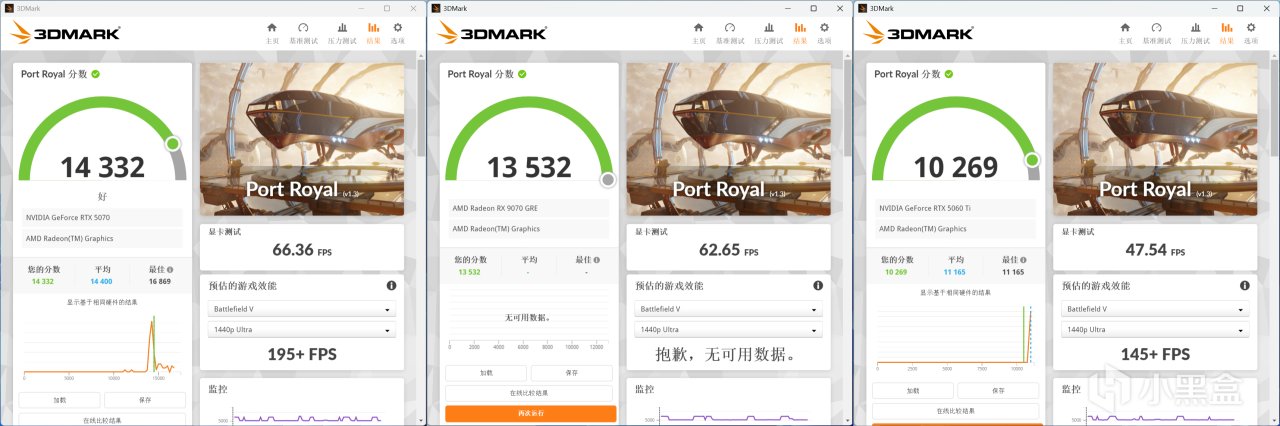1280x426 pixels.
Task: Select Results in RX 9070 GRE window
Action: [800, 33]
